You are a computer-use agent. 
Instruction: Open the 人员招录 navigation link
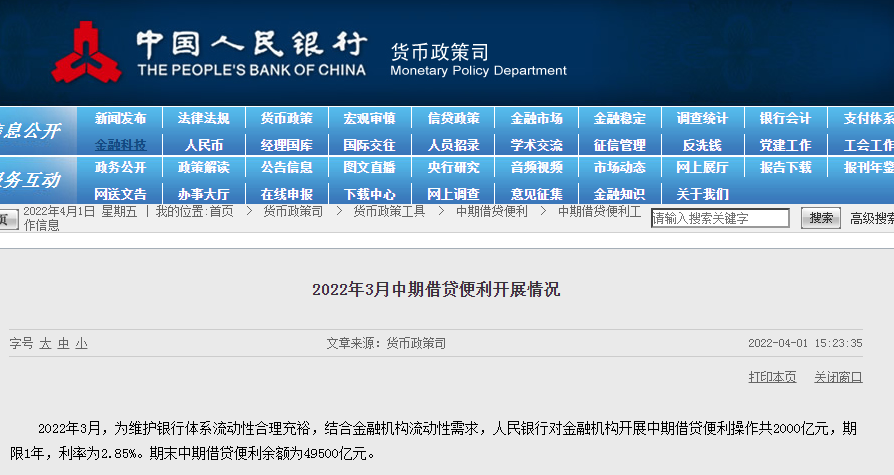coord(453,145)
